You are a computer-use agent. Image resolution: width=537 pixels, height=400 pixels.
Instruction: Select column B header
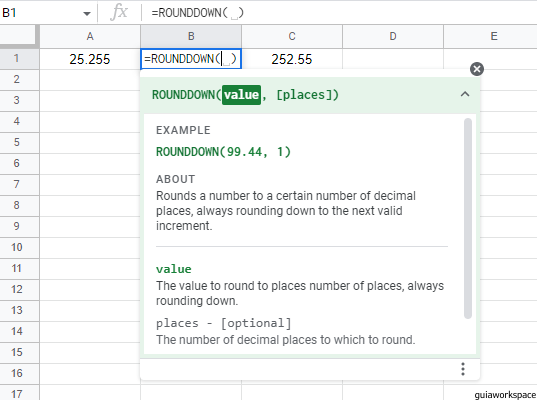(x=191, y=36)
